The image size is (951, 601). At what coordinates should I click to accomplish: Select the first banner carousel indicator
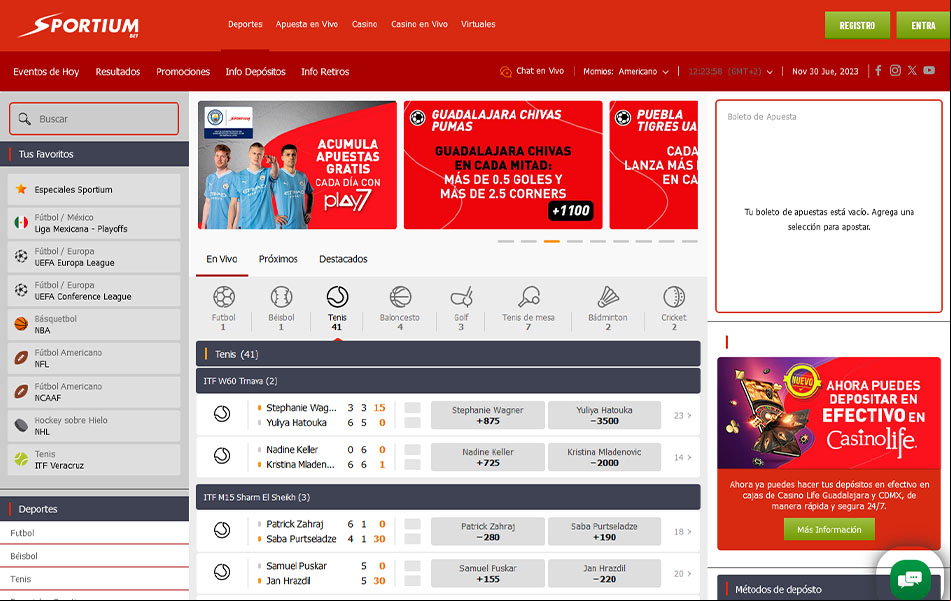point(505,241)
